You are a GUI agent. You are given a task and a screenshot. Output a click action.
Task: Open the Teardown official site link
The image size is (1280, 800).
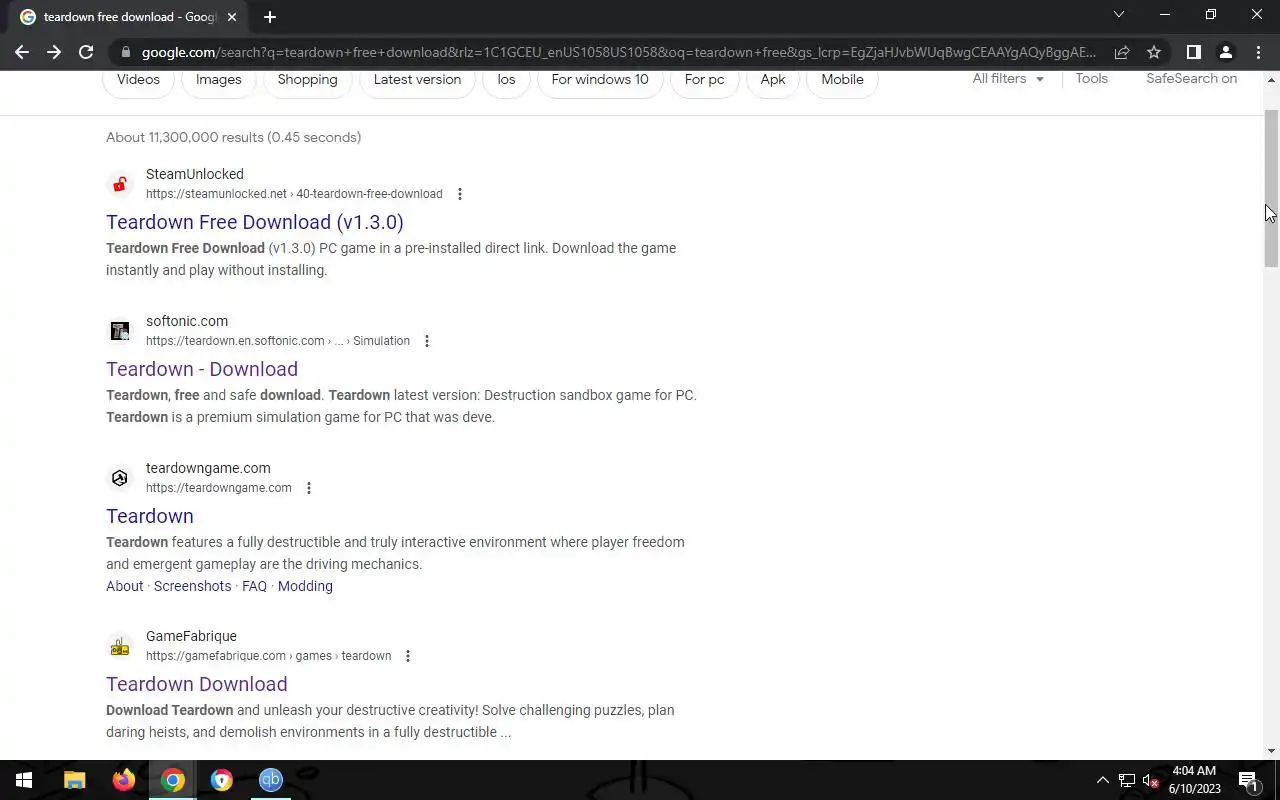pyautogui.click(x=150, y=516)
